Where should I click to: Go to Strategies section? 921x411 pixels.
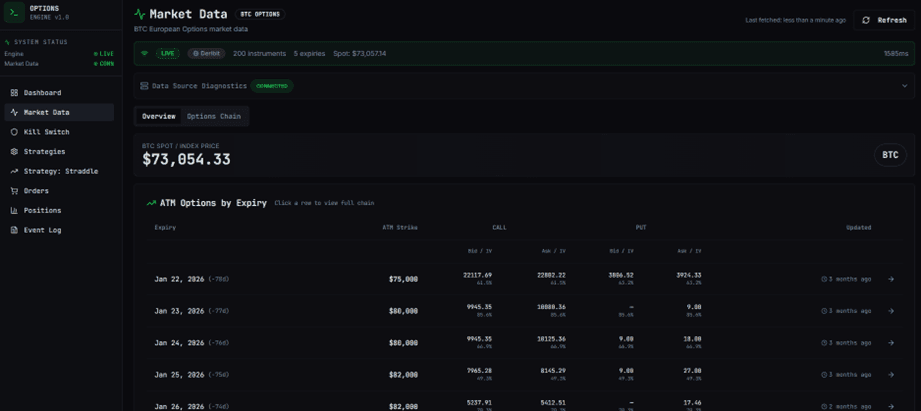tap(59, 151)
